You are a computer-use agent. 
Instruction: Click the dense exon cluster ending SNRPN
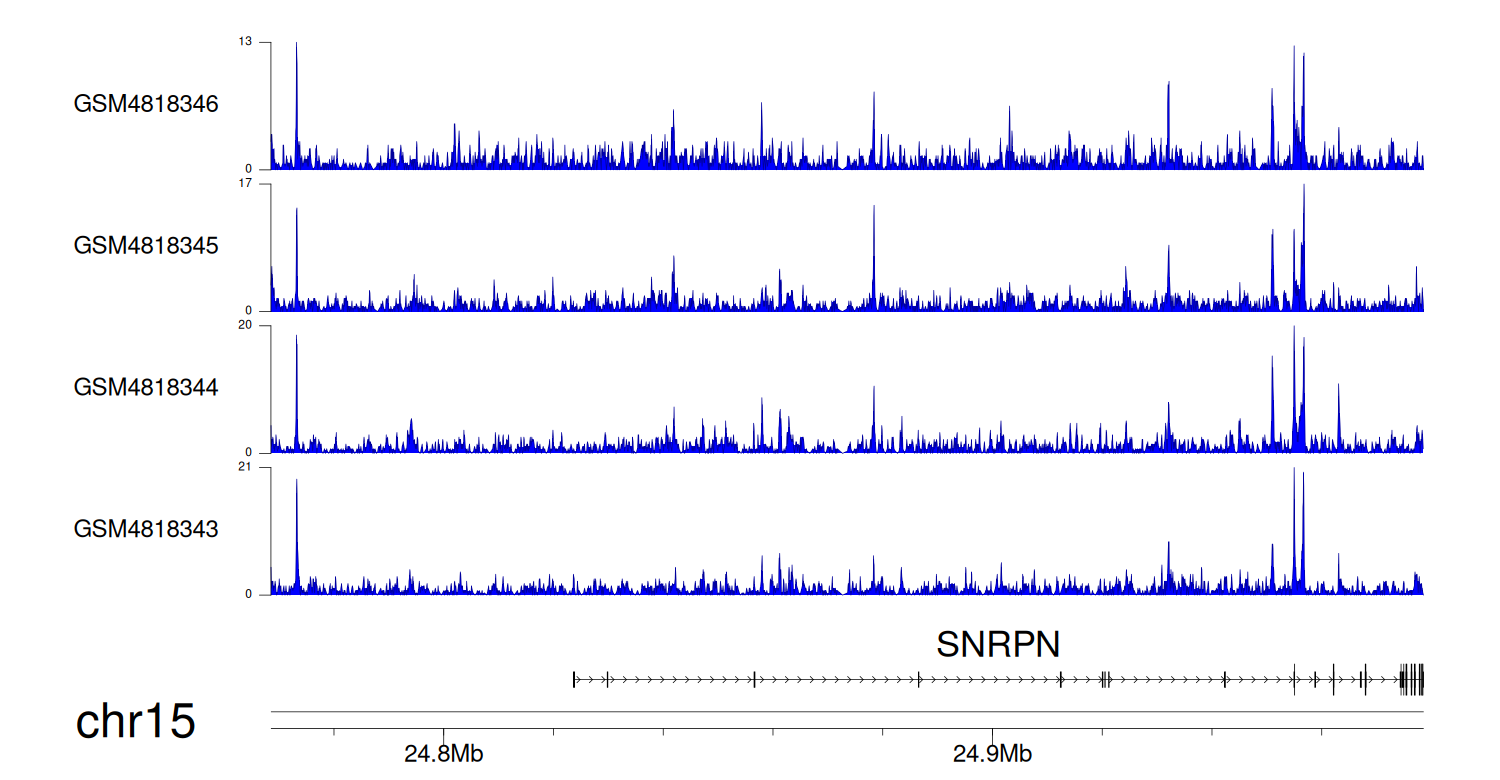pyautogui.click(x=1412, y=680)
